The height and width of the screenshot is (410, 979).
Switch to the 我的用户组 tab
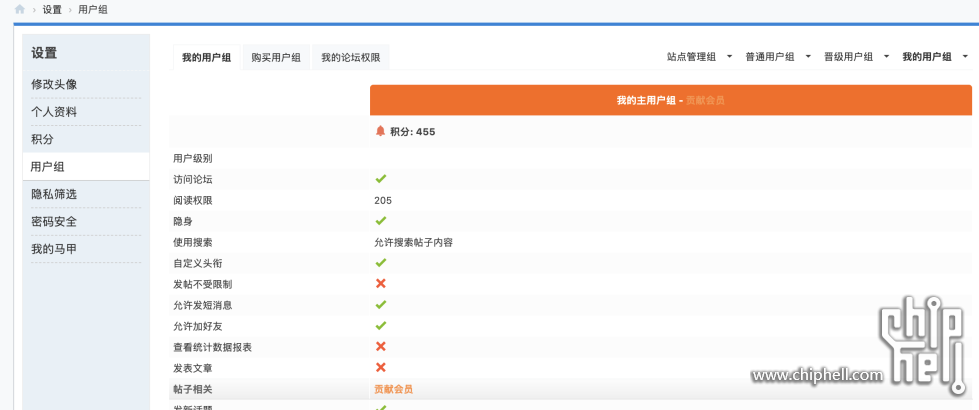[207, 57]
